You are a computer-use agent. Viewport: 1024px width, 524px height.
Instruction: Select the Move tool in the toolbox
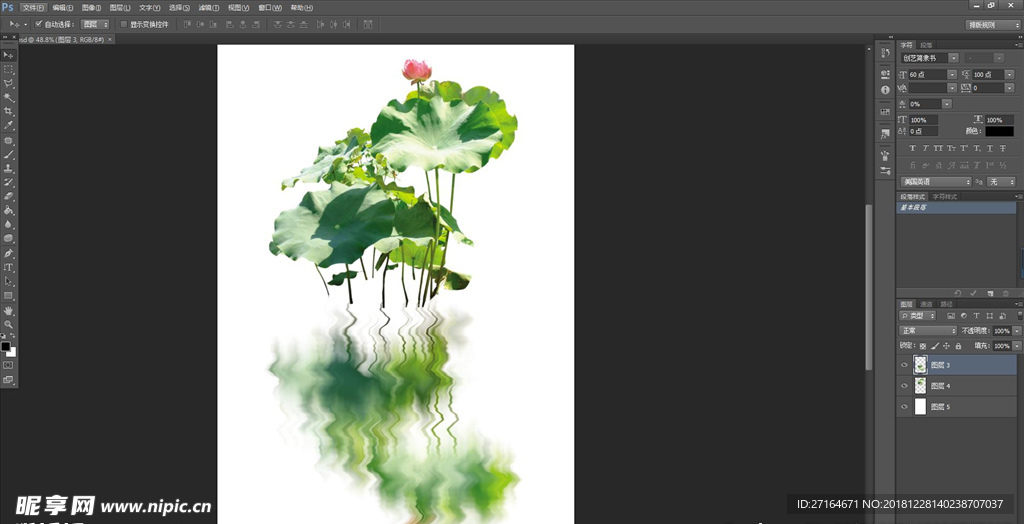tap(8, 54)
